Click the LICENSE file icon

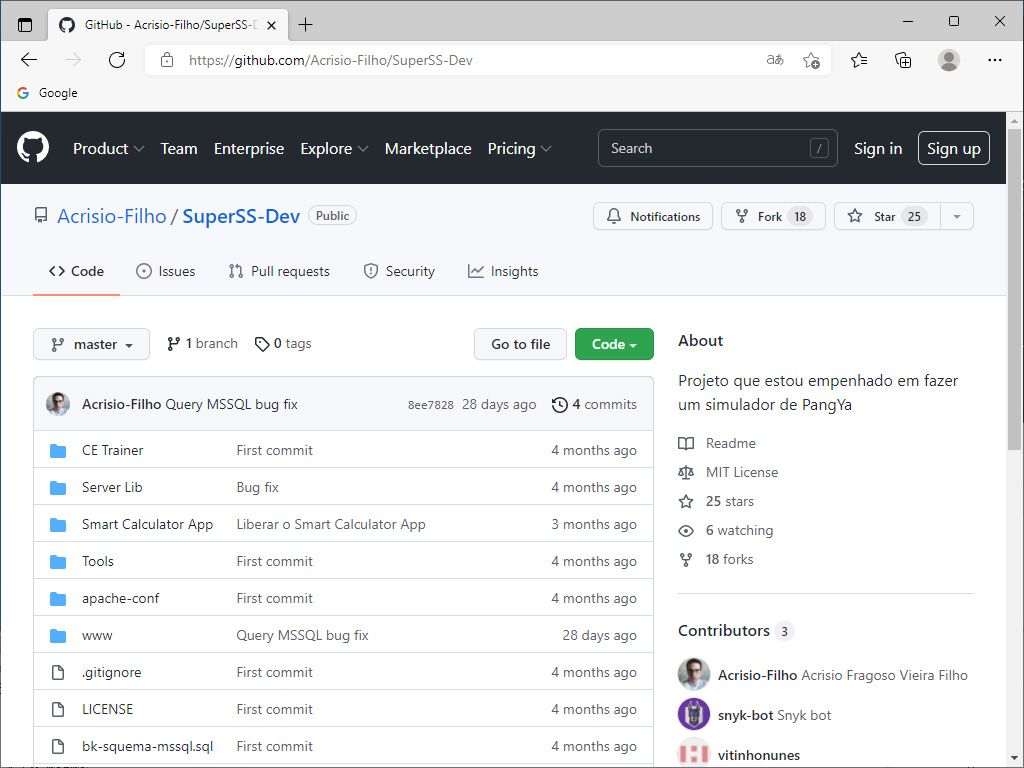[x=58, y=709]
